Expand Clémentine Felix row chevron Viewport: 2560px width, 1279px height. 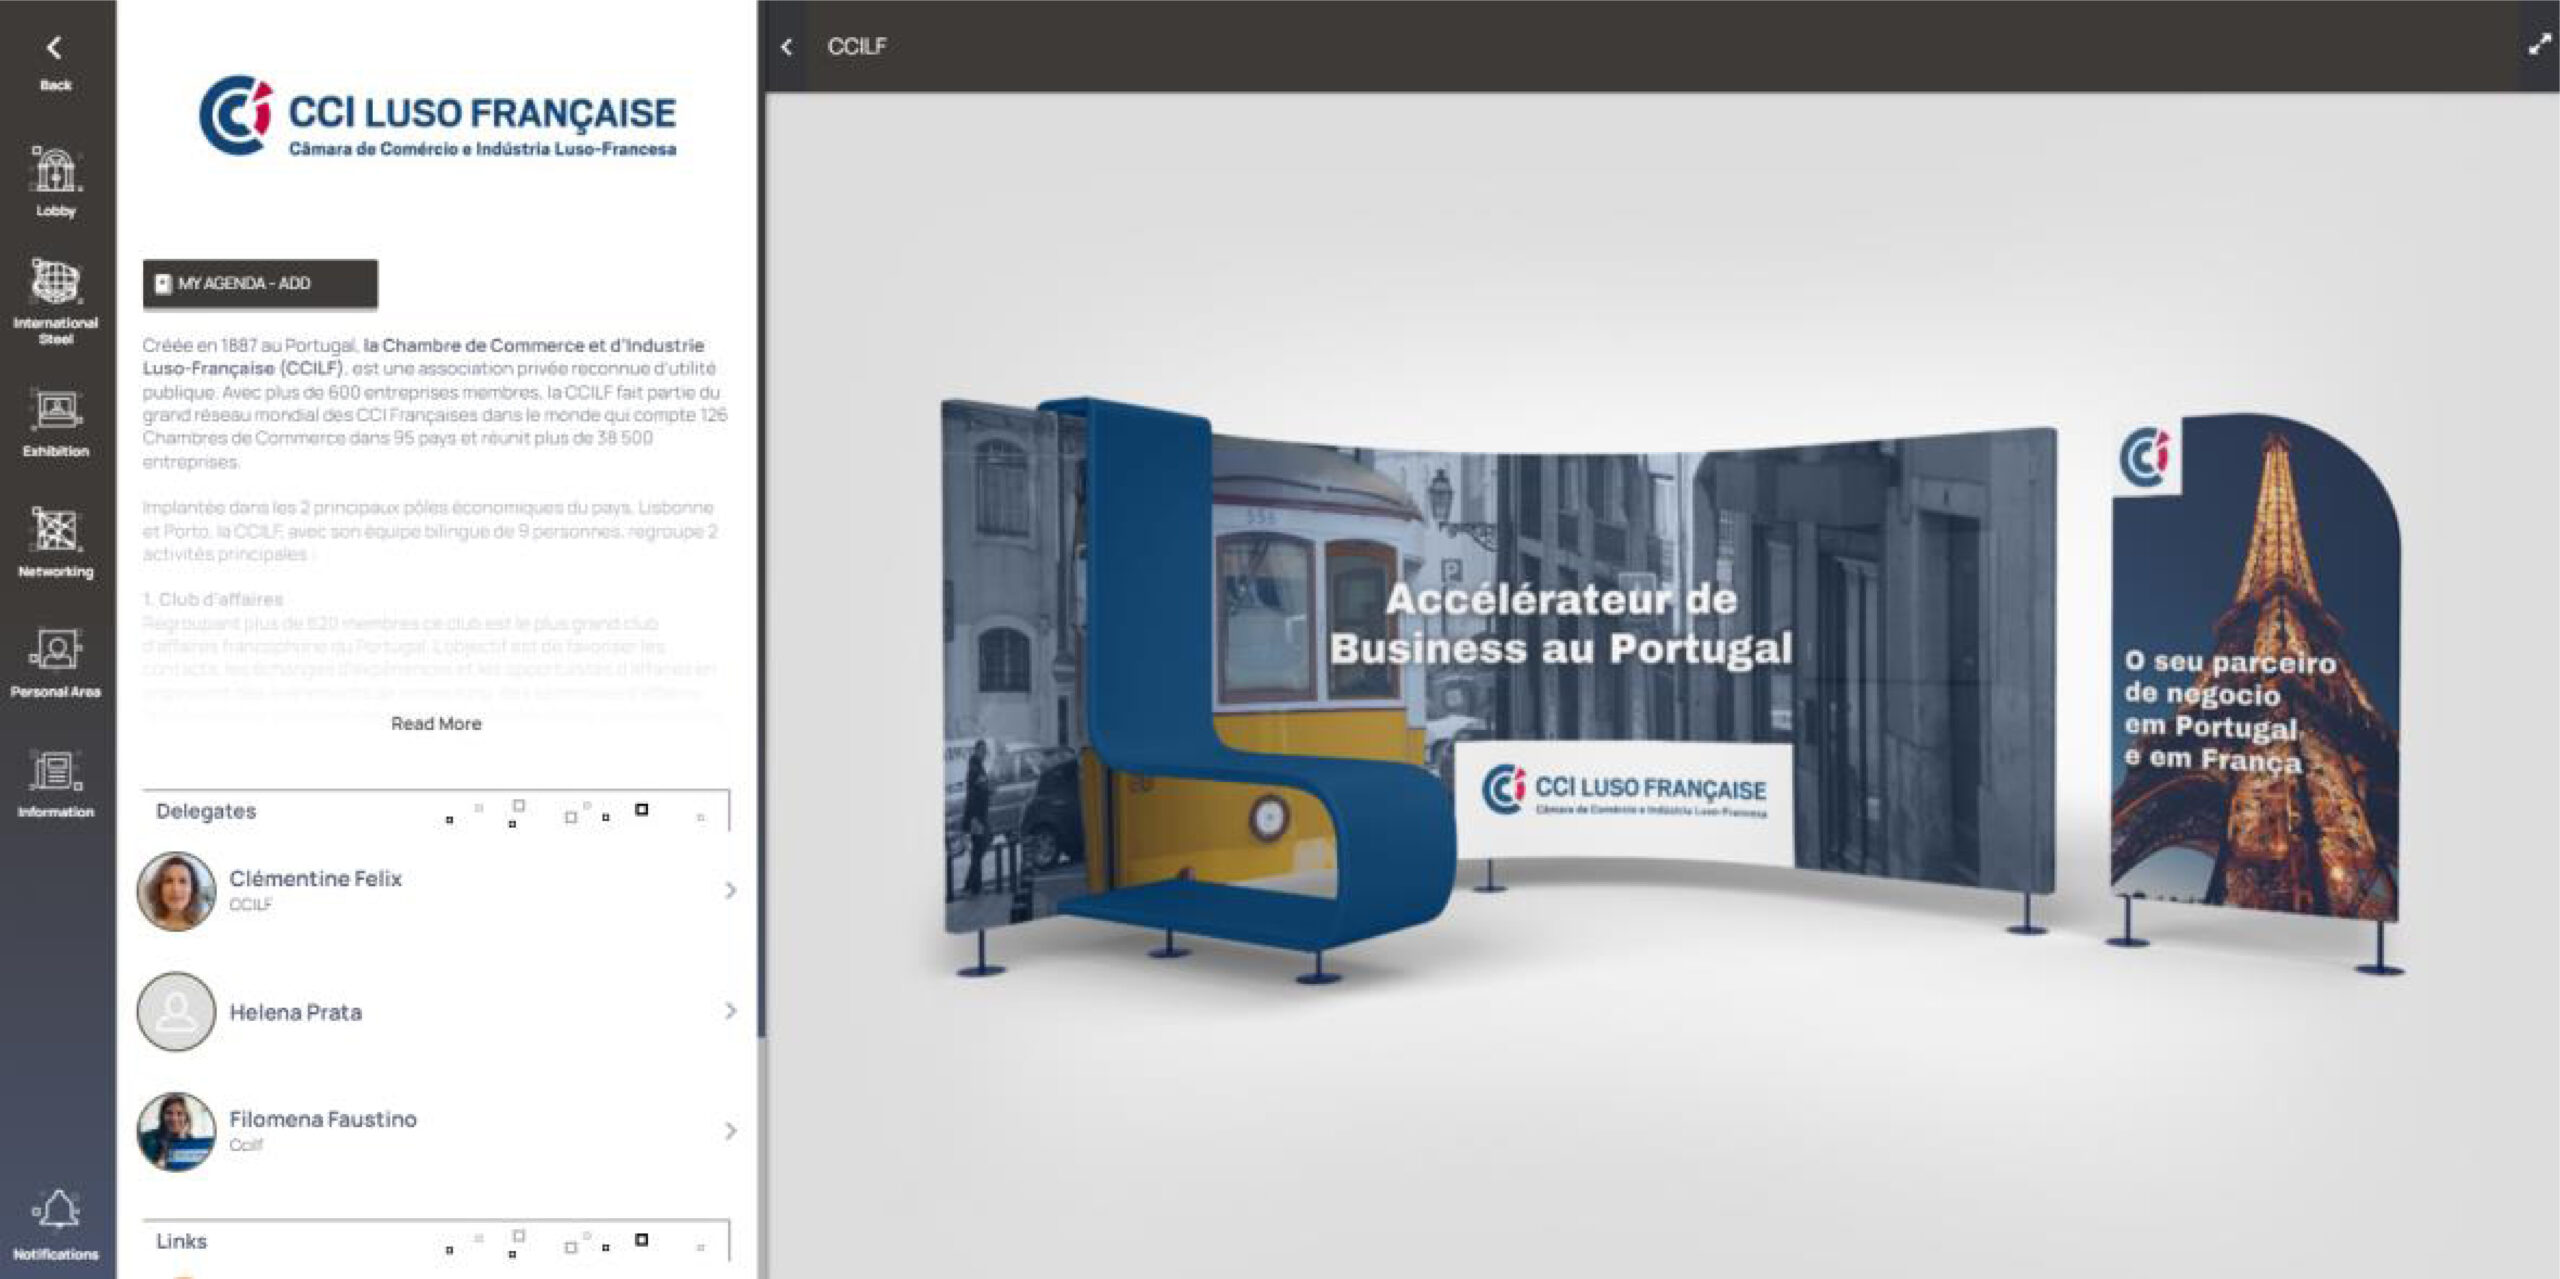pos(730,890)
